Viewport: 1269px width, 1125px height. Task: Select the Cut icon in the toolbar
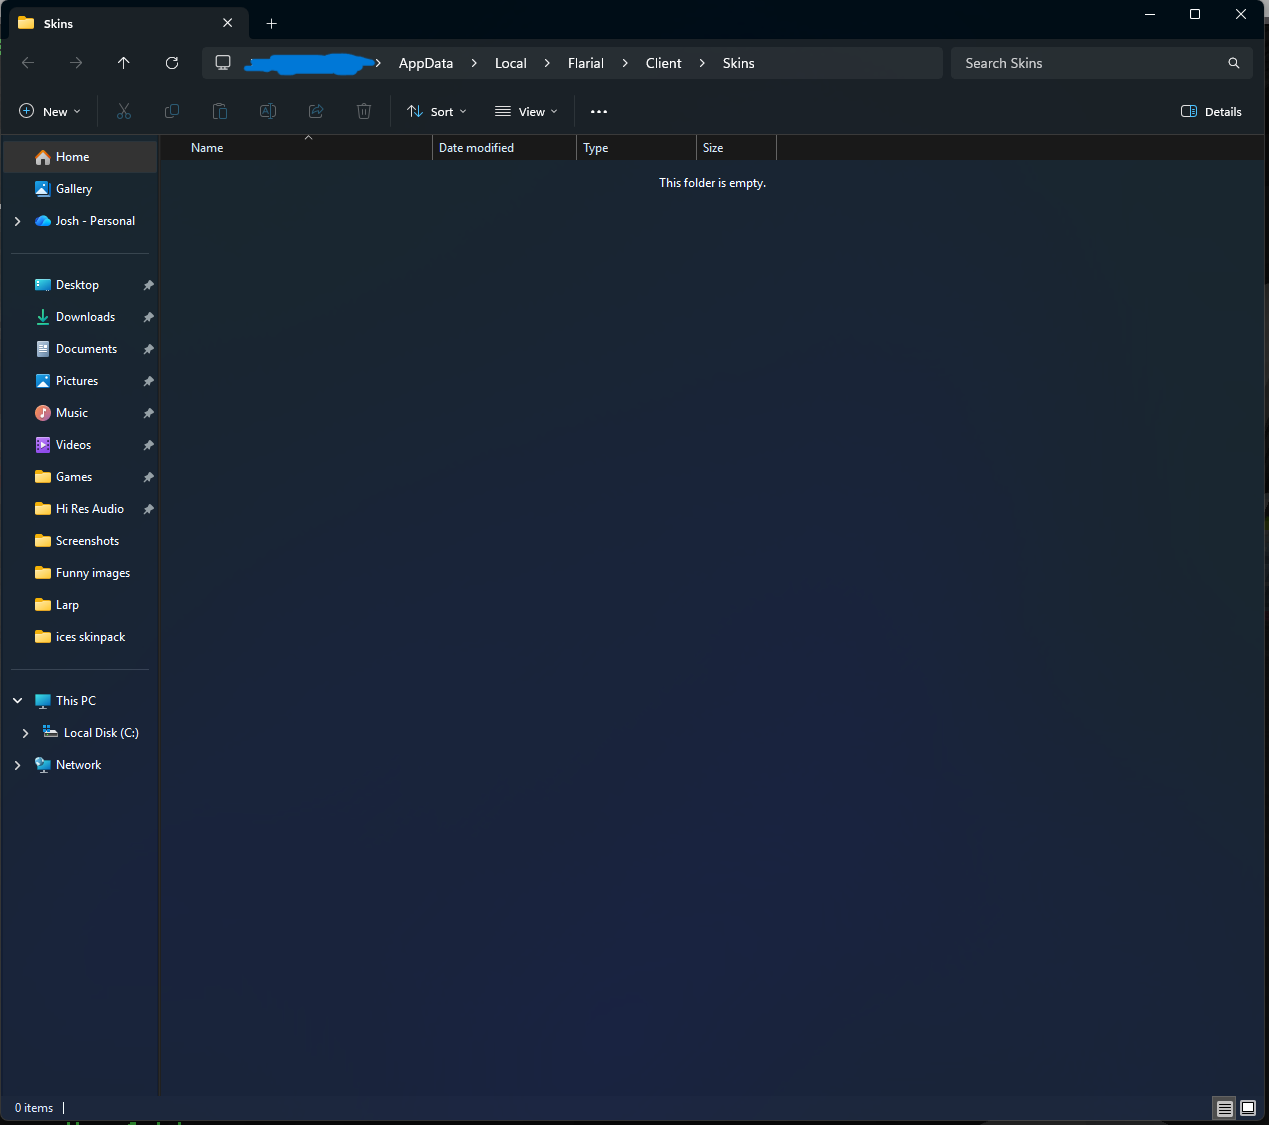pos(123,111)
